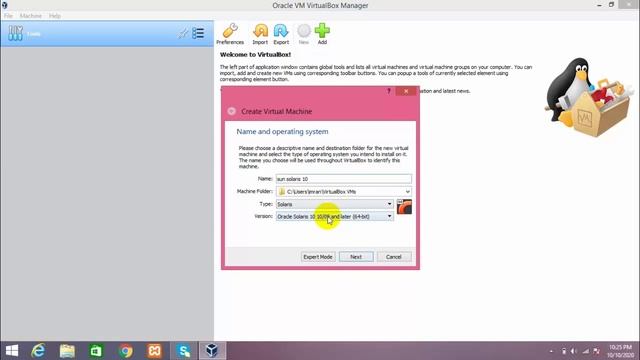Click the network signal tray icon
The height and width of the screenshot is (360, 640).
(585, 351)
